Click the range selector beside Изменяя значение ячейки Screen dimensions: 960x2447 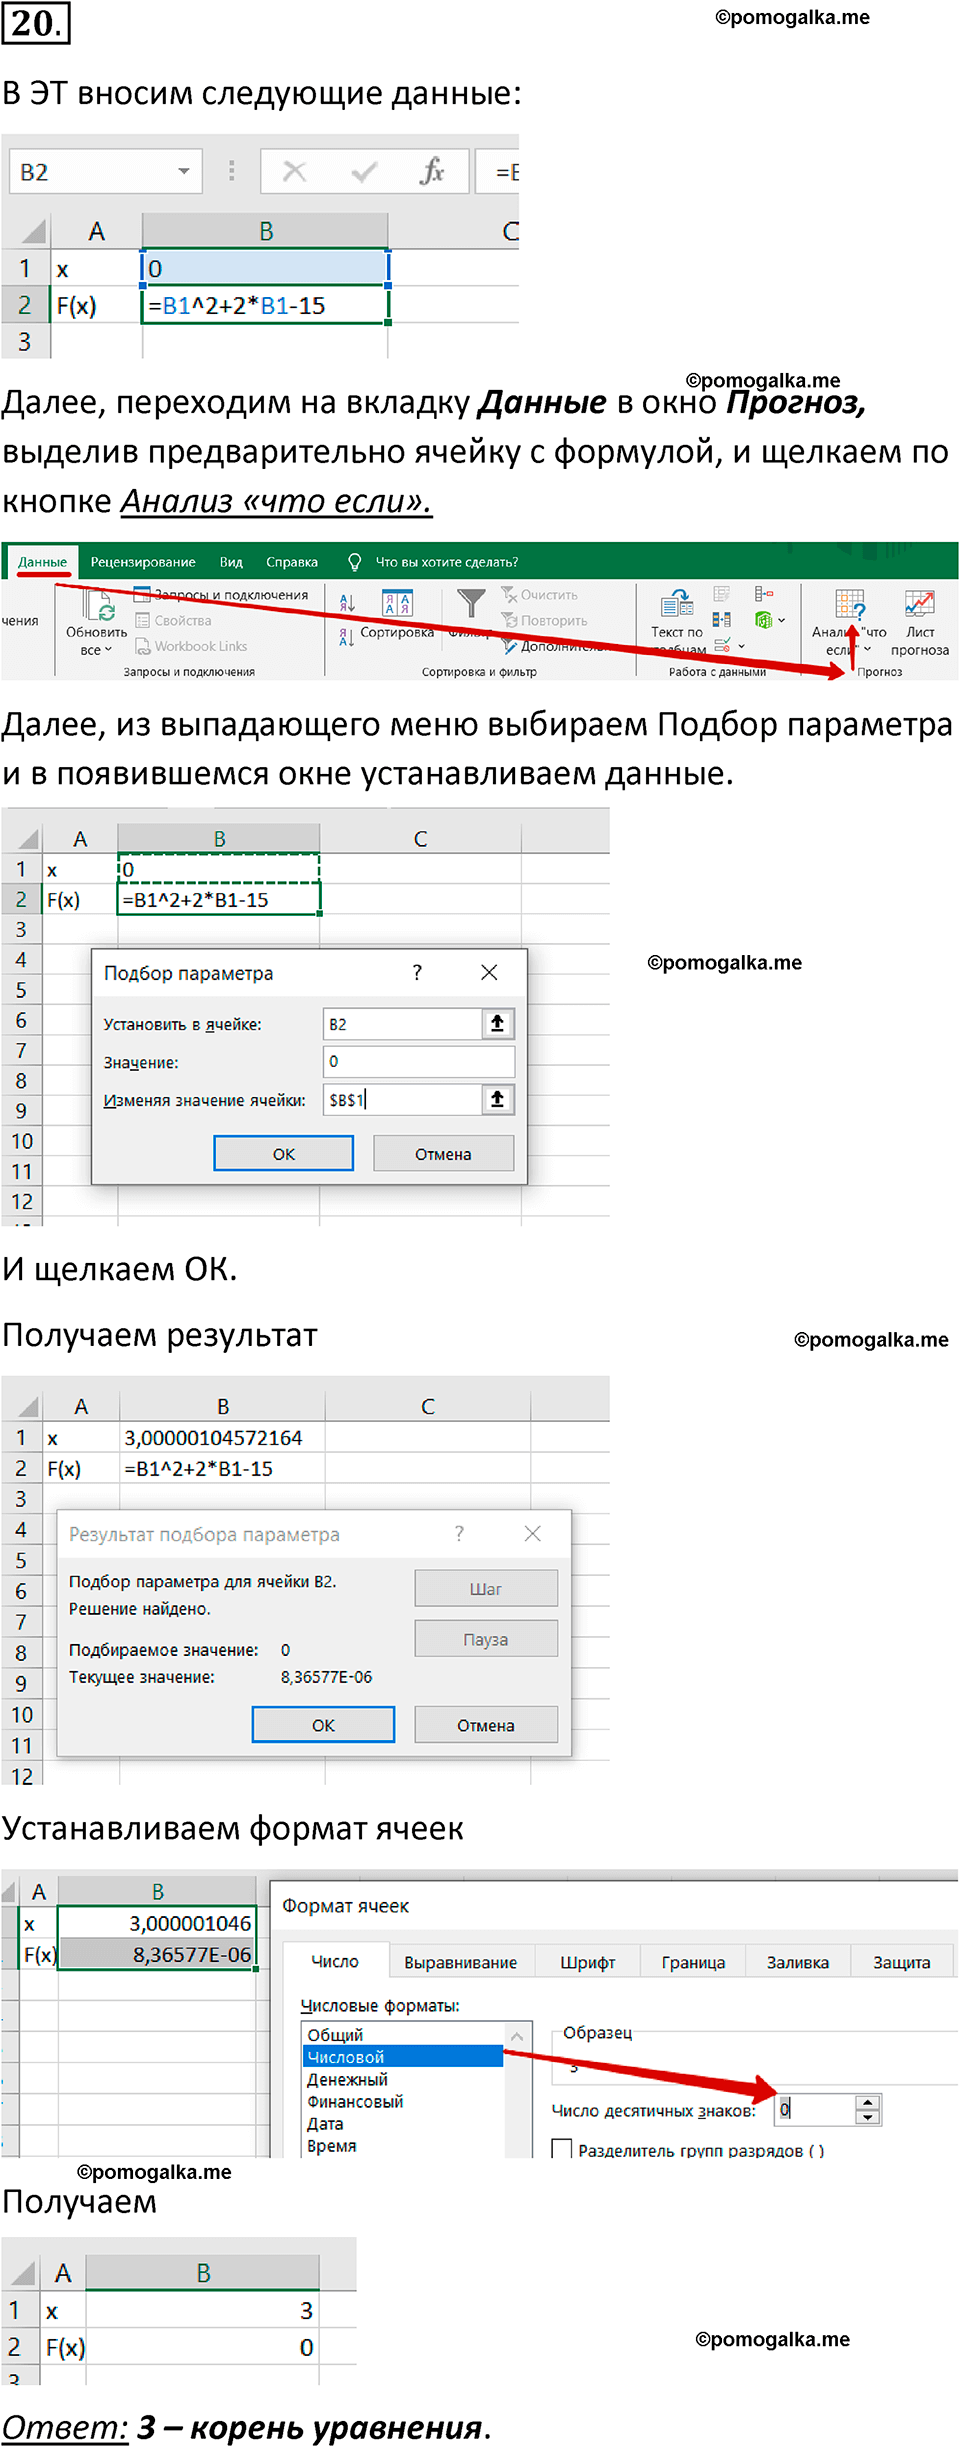(x=497, y=1099)
